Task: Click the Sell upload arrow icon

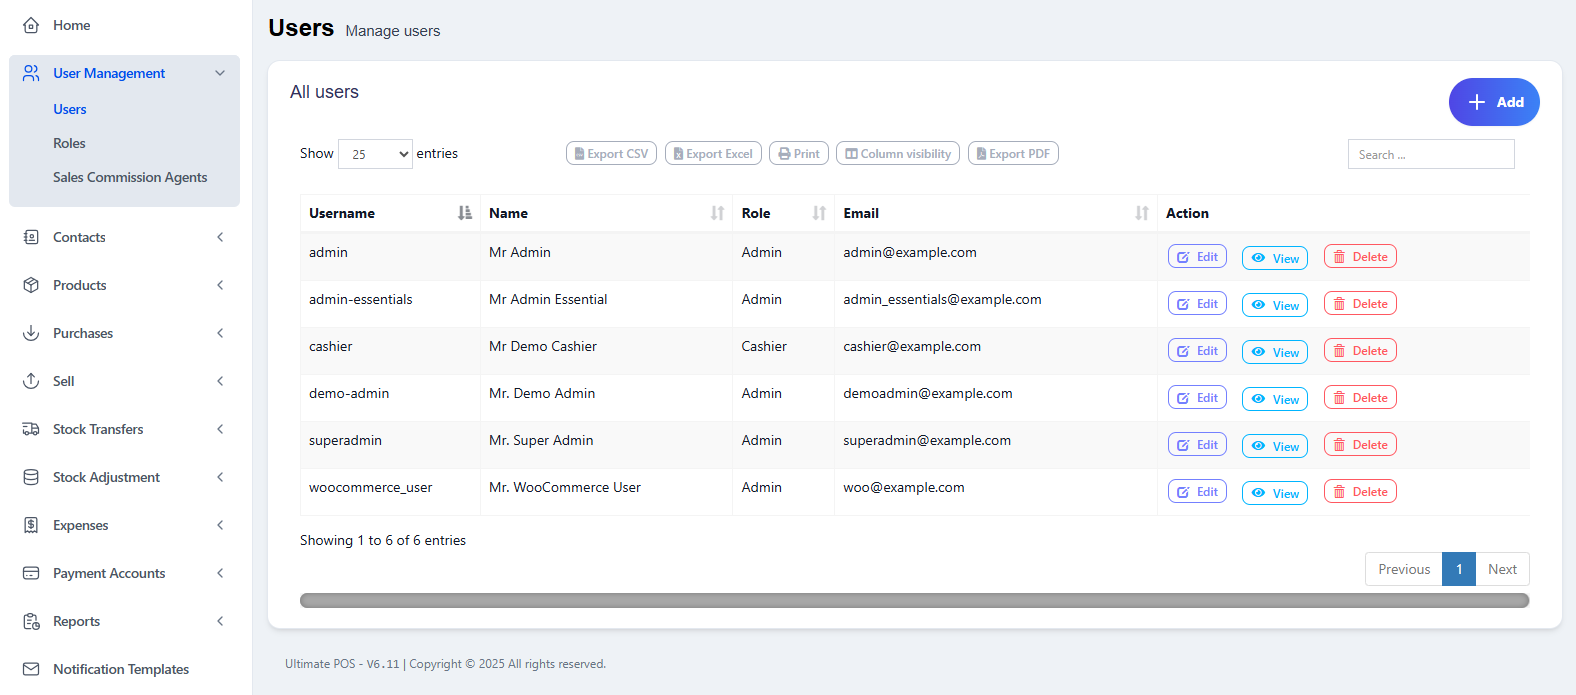Action: [31, 381]
